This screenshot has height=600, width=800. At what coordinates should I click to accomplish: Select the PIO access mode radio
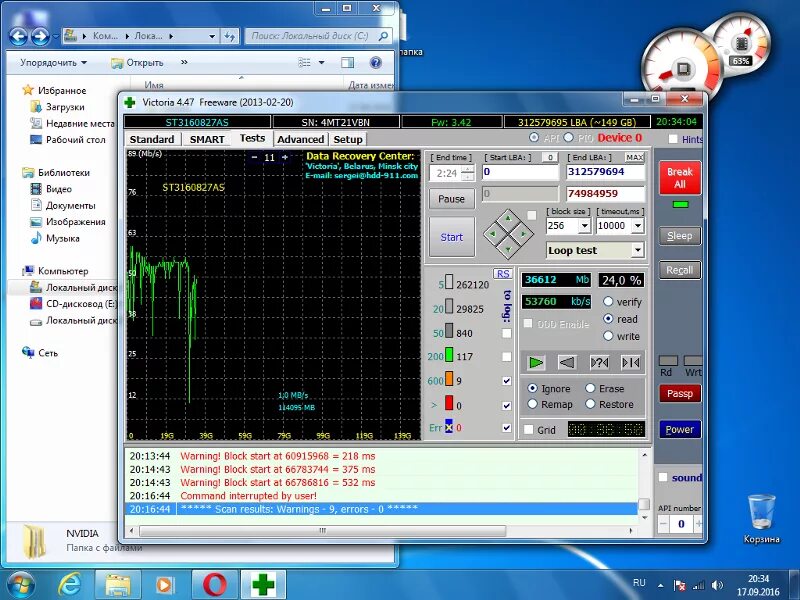tap(568, 137)
